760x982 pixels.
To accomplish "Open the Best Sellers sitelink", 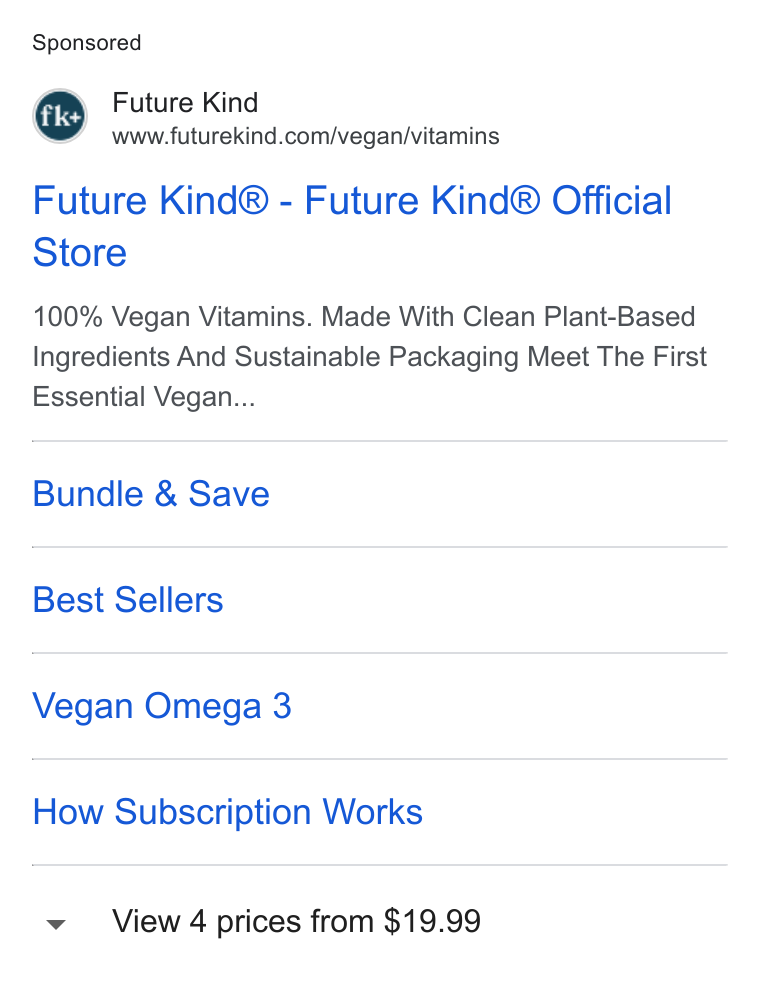I will pyautogui.click(x=128, y=599).
